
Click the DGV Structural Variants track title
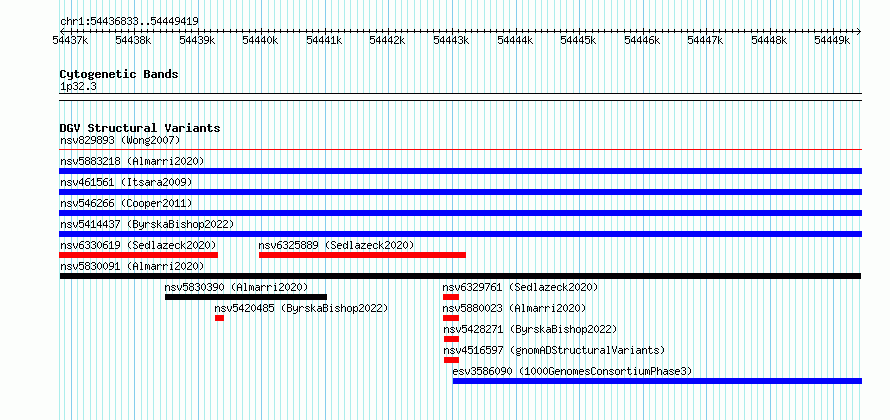[140, 128]
